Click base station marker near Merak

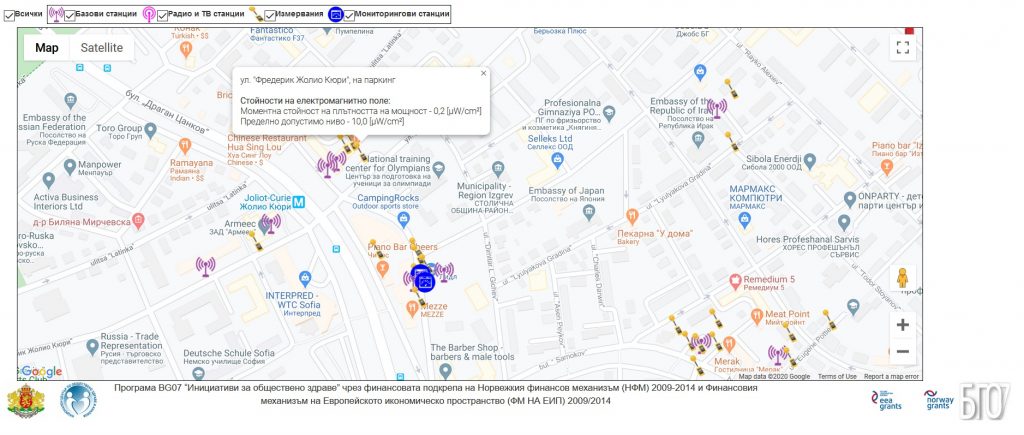pos(701,343)
